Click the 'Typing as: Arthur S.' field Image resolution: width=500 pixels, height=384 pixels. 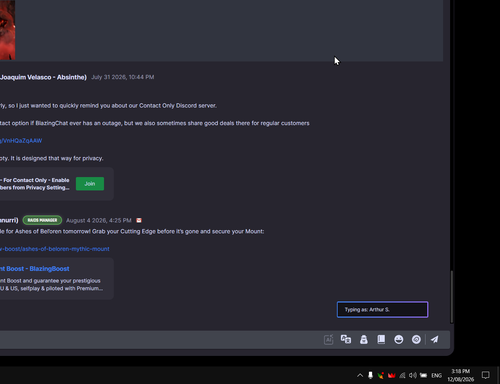pyautogui.click(x=382, y=310)
